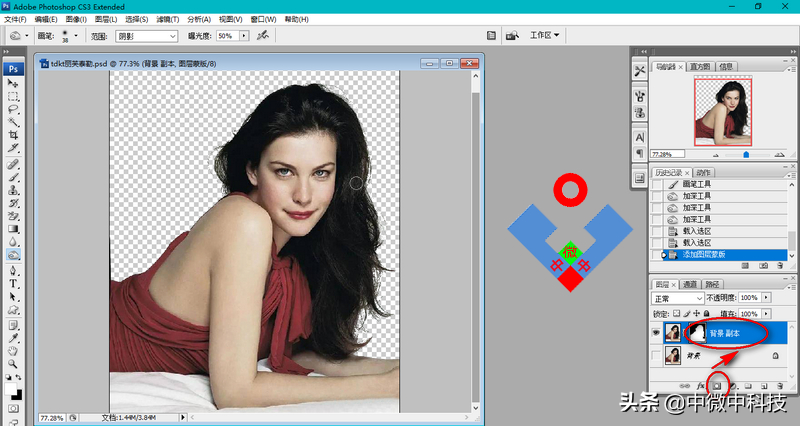Show the 背景 layer via visibility box
This screenshot has width=800, height=426.
(657, 356)
